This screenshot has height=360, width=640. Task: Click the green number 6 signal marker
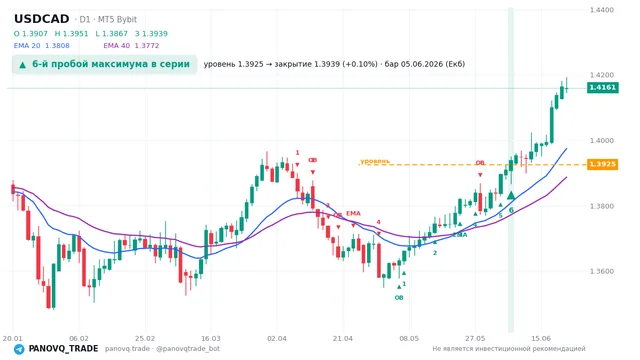tap(511, 211)
